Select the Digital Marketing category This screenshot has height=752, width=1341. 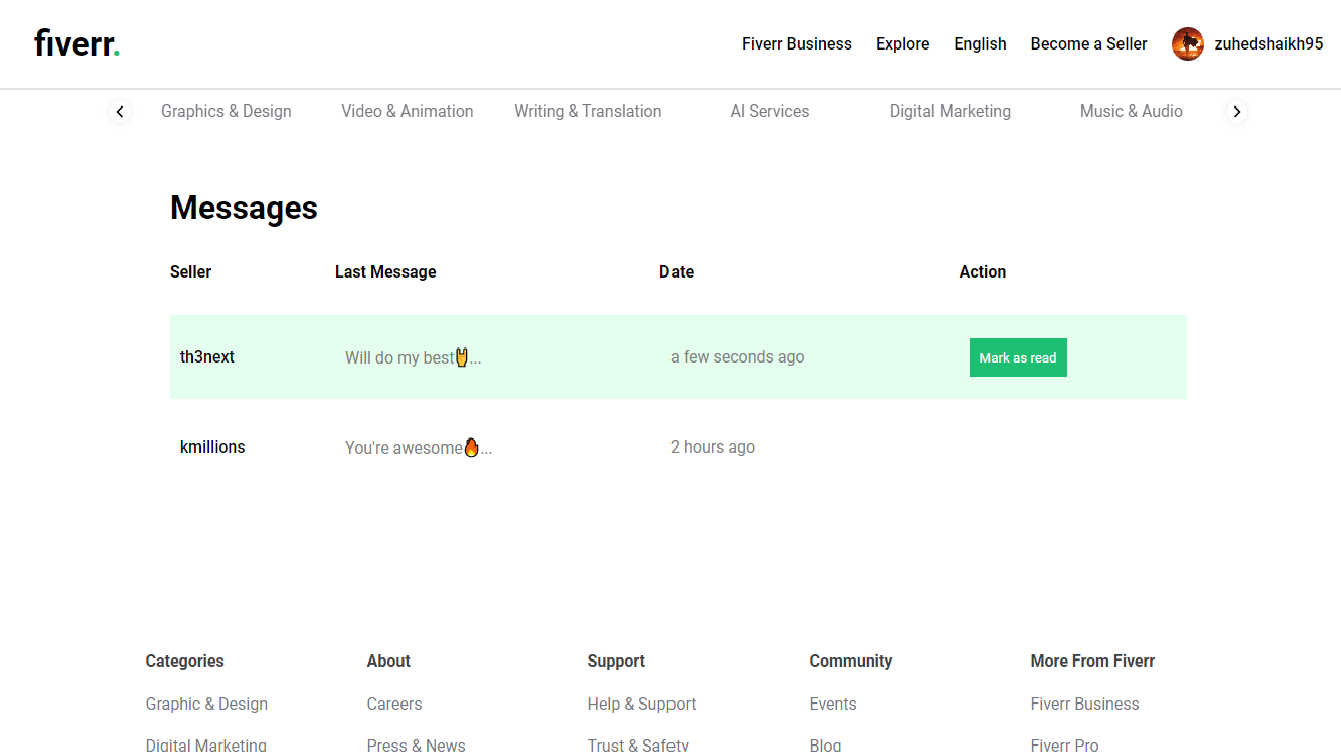coord(950,111)
